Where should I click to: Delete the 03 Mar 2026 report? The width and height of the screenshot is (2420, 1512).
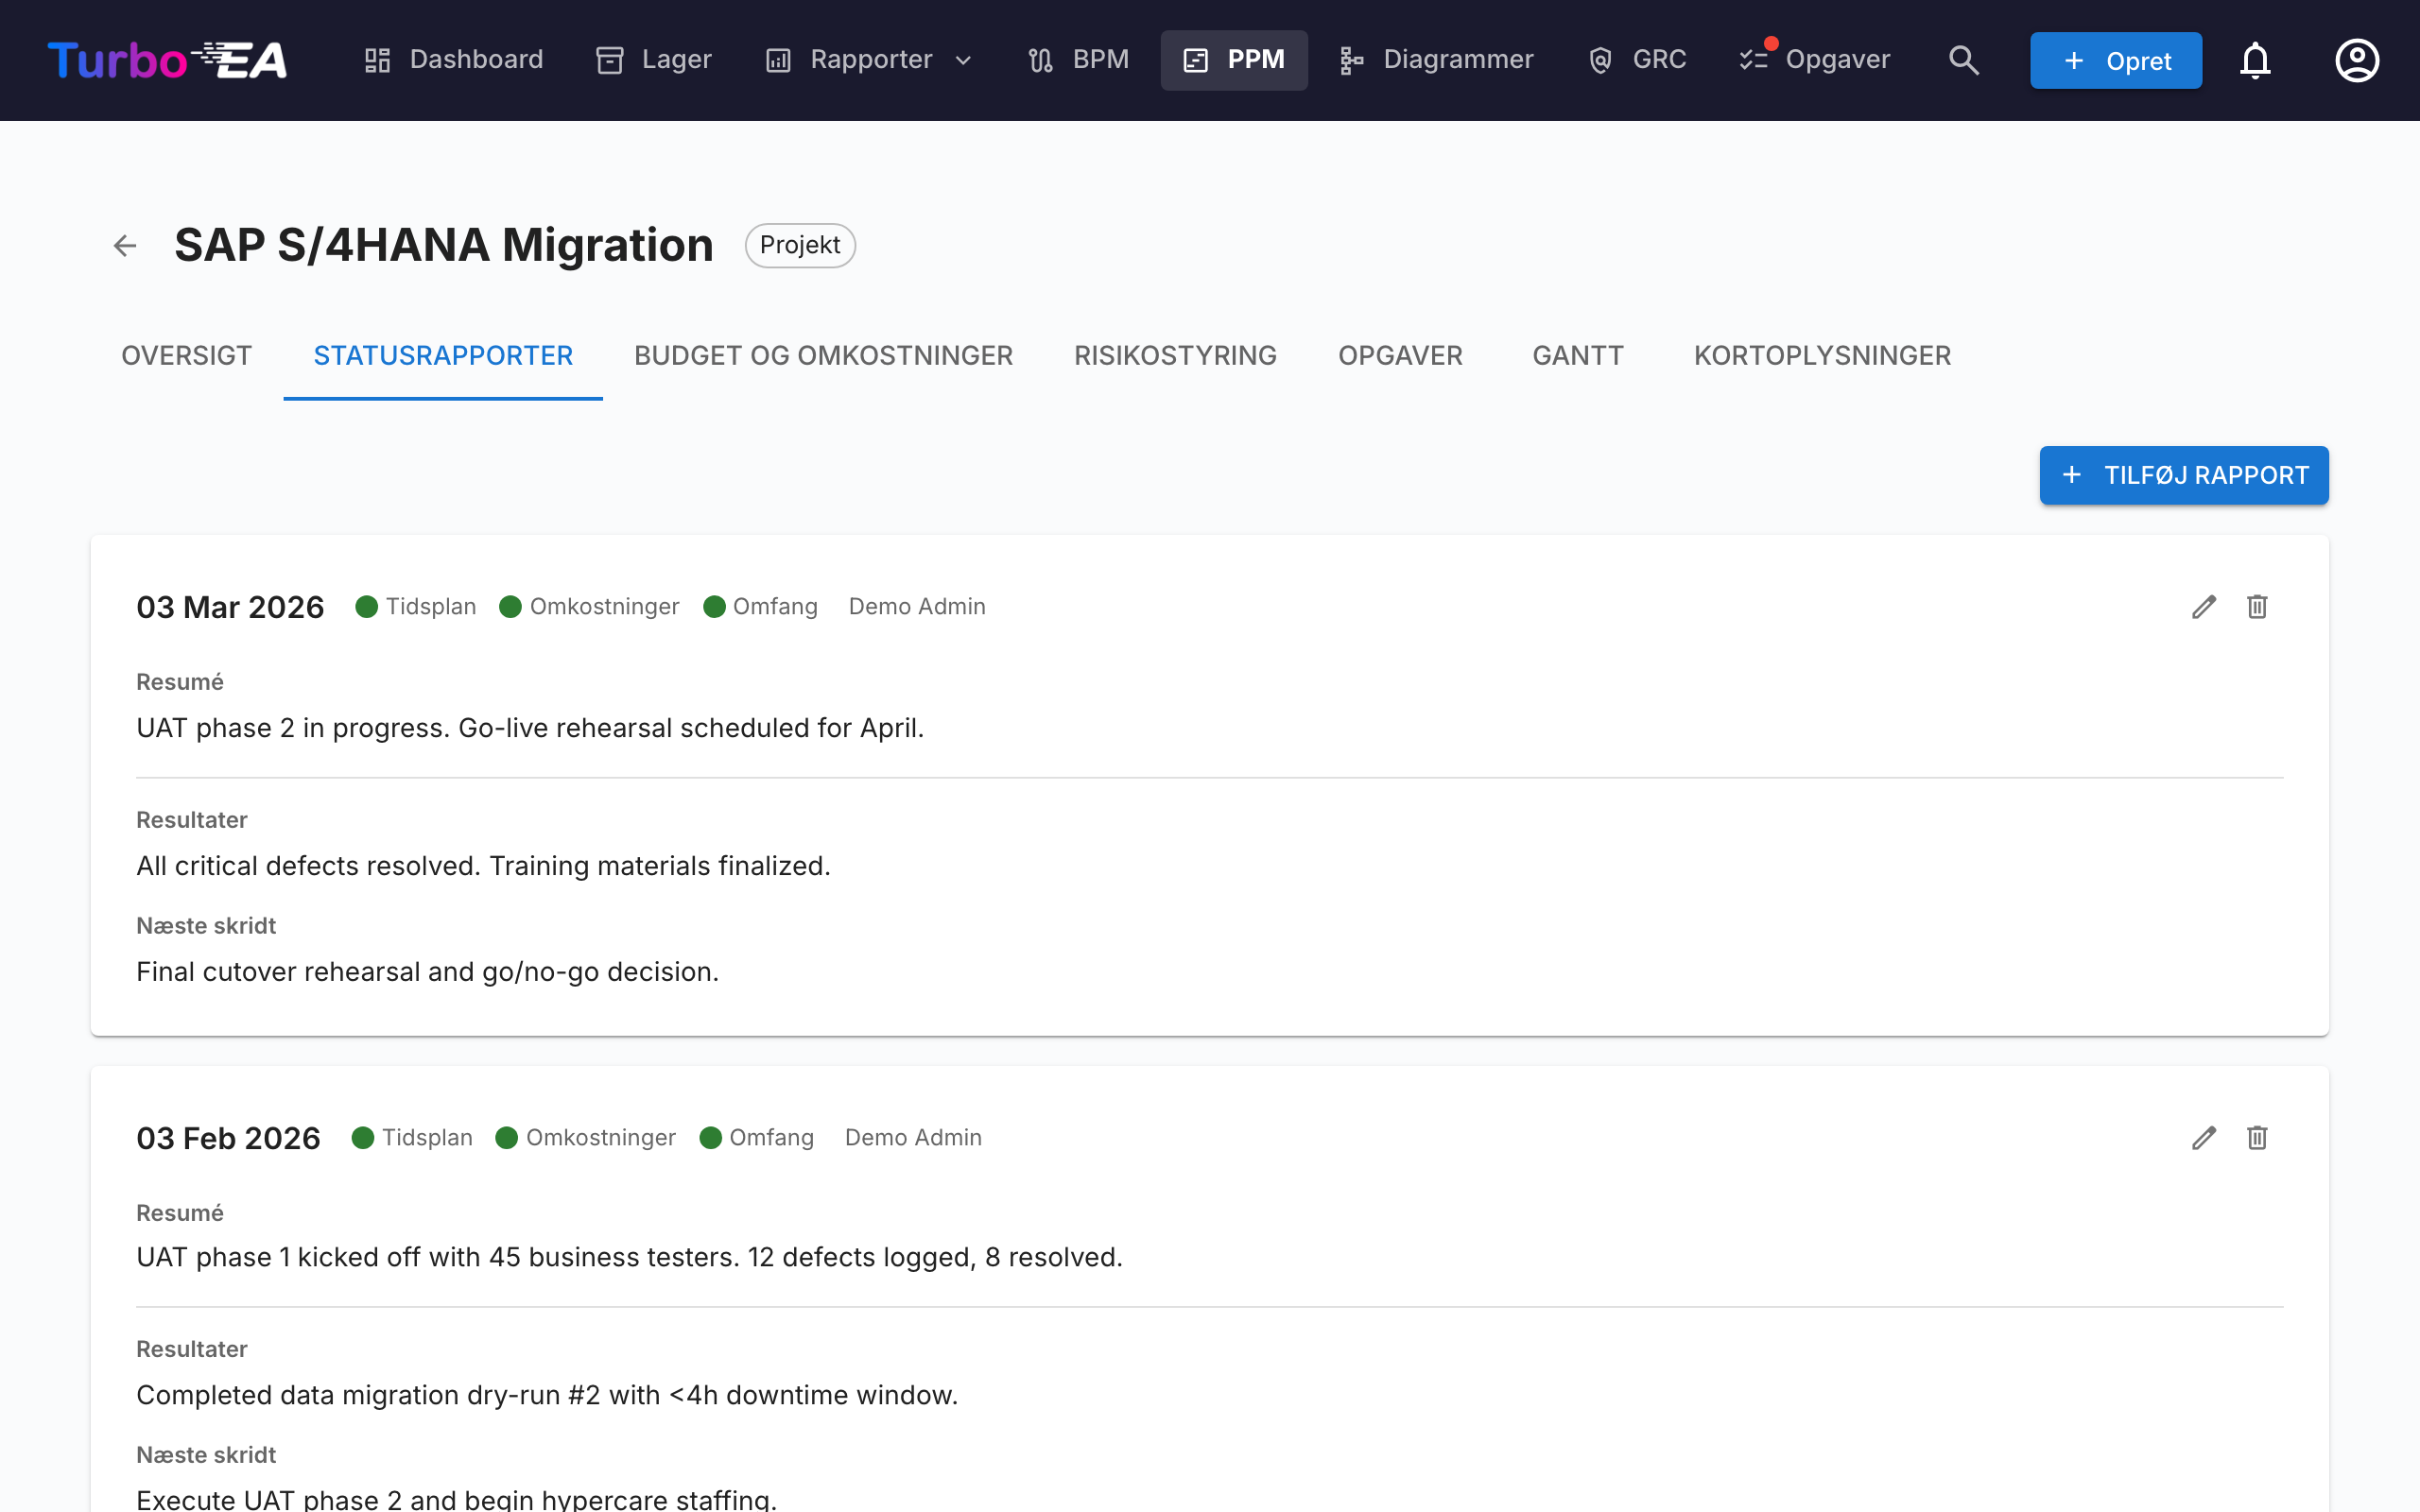coord(2257,607)
